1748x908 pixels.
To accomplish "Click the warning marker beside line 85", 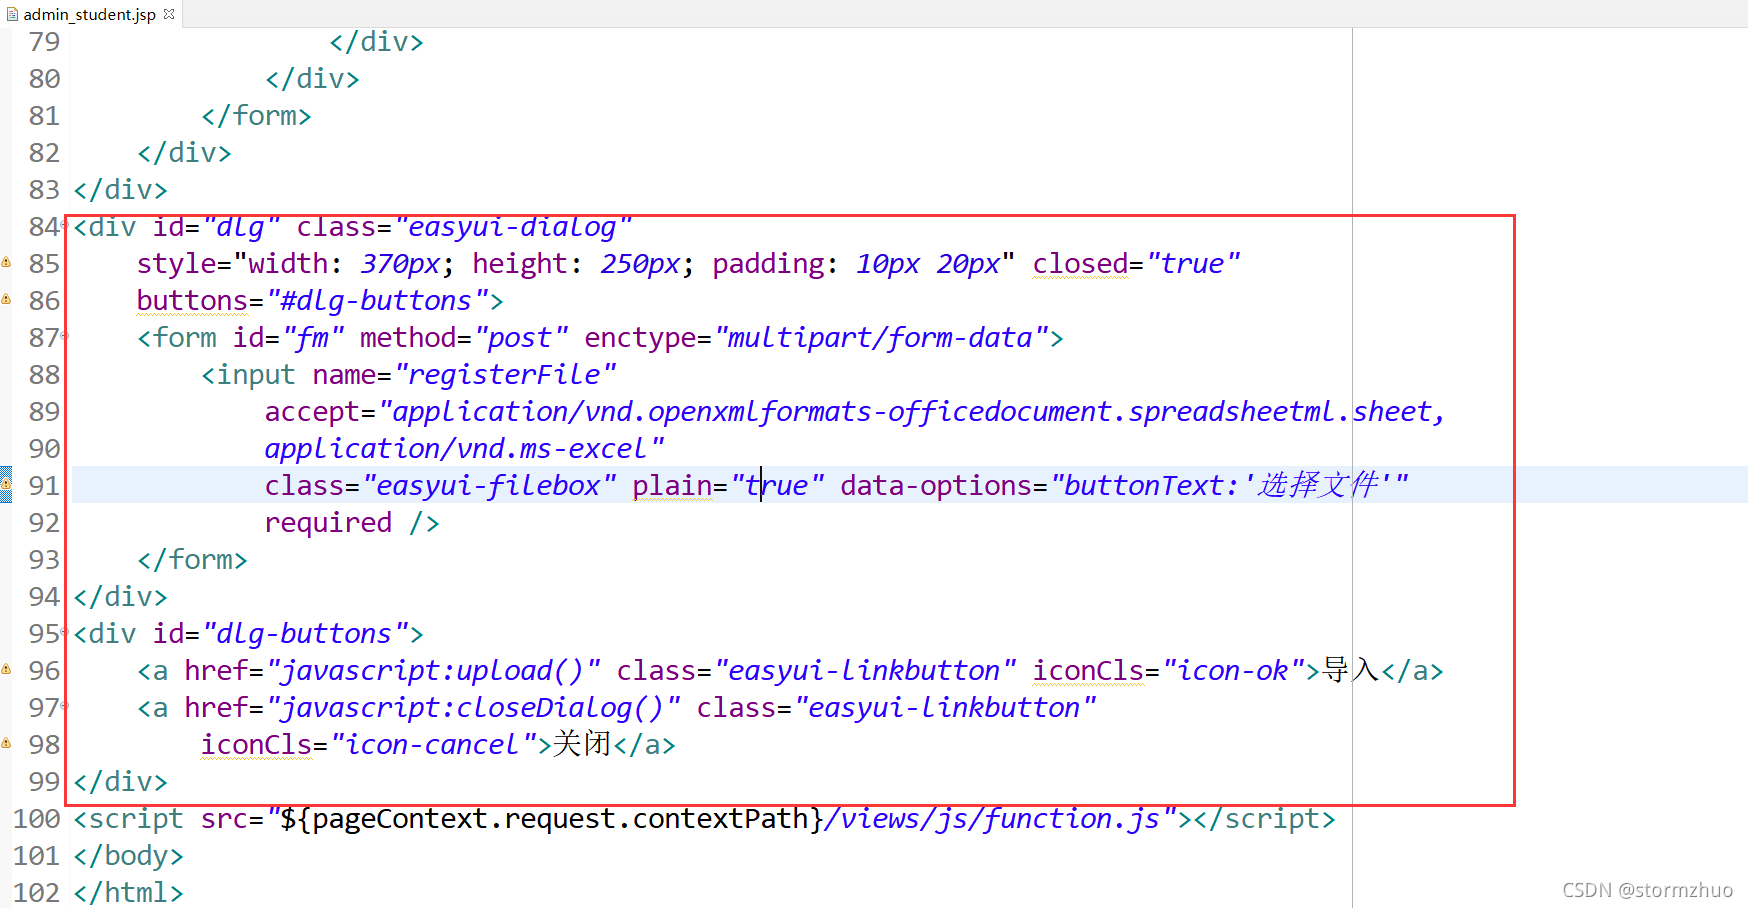I will (6, 262).
